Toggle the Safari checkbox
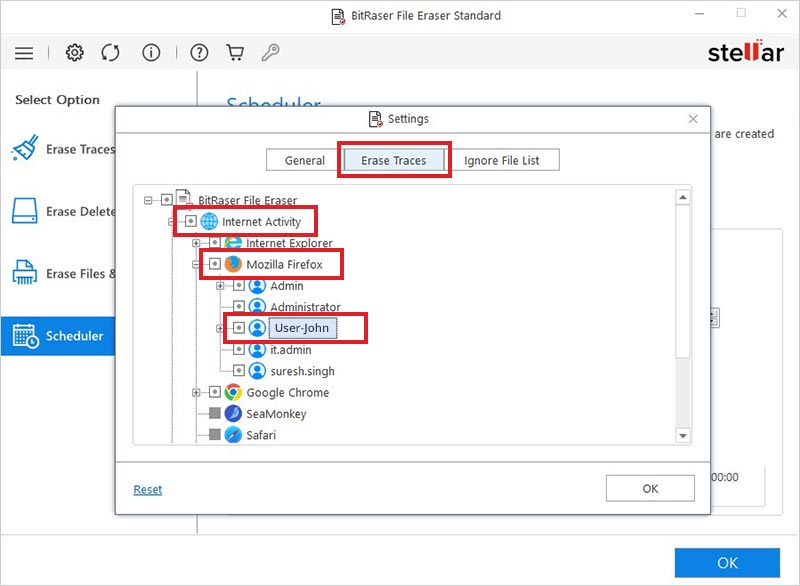Viewport: 800px width, 586px height. [x=215, y=435]
